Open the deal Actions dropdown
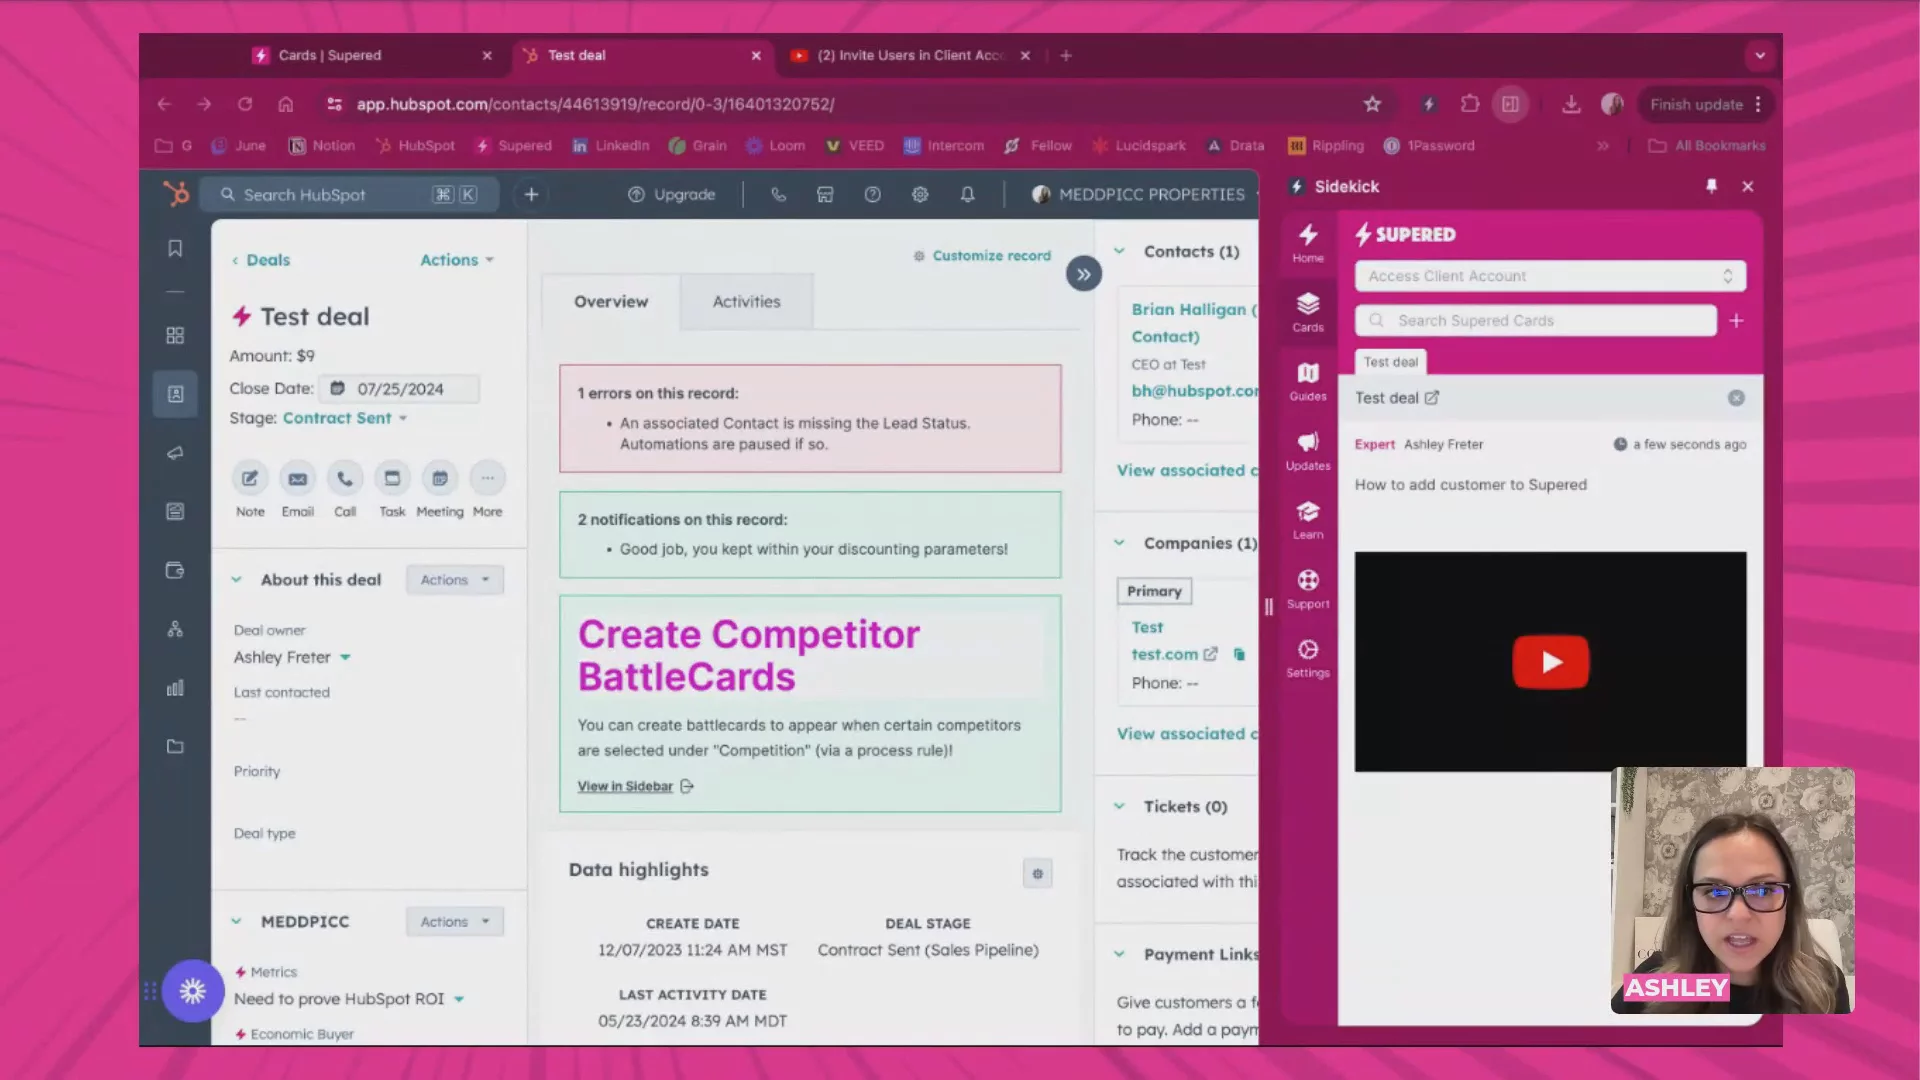This screenshot has width=1920, height=1080. point(457,260)
